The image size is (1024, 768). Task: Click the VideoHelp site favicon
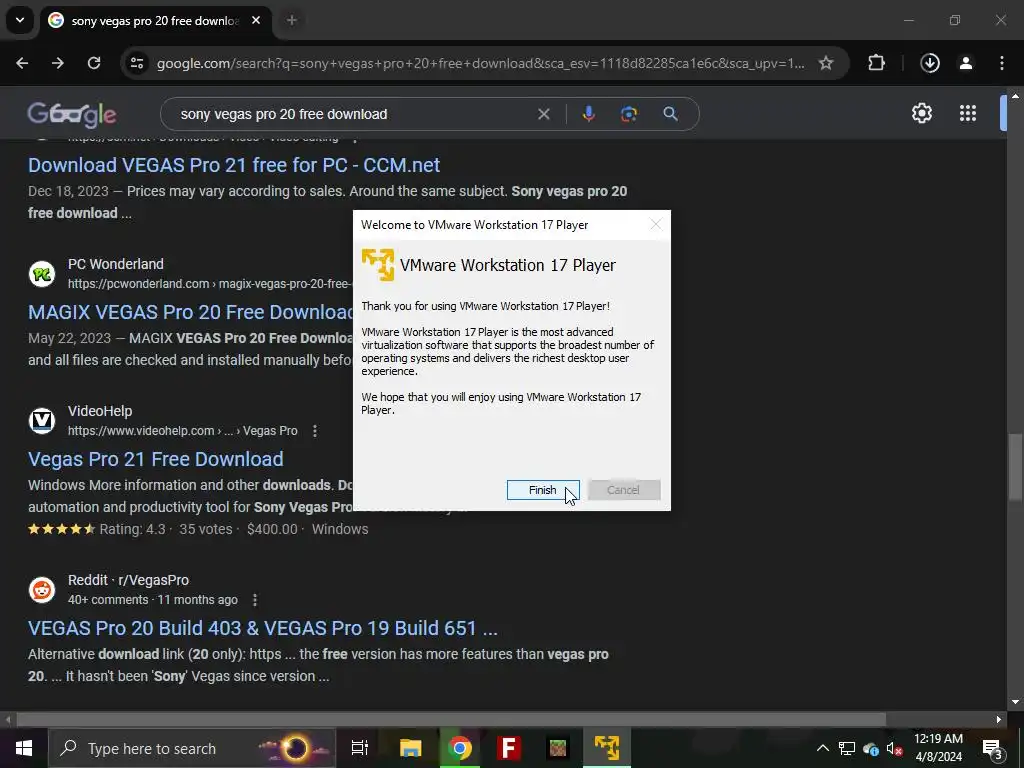(x=42, y=421)
